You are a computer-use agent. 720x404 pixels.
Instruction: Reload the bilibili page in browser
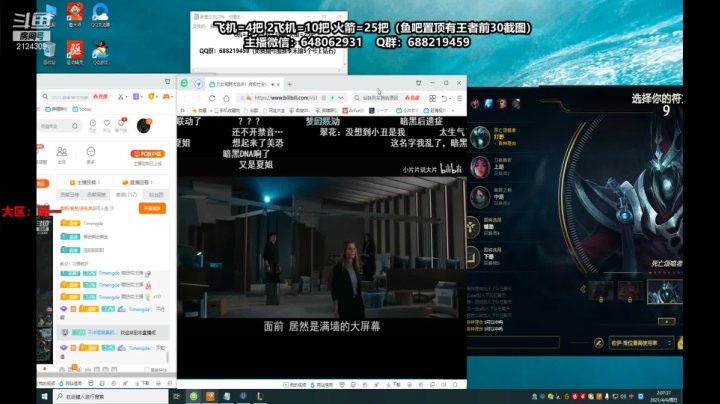[212, 98]
